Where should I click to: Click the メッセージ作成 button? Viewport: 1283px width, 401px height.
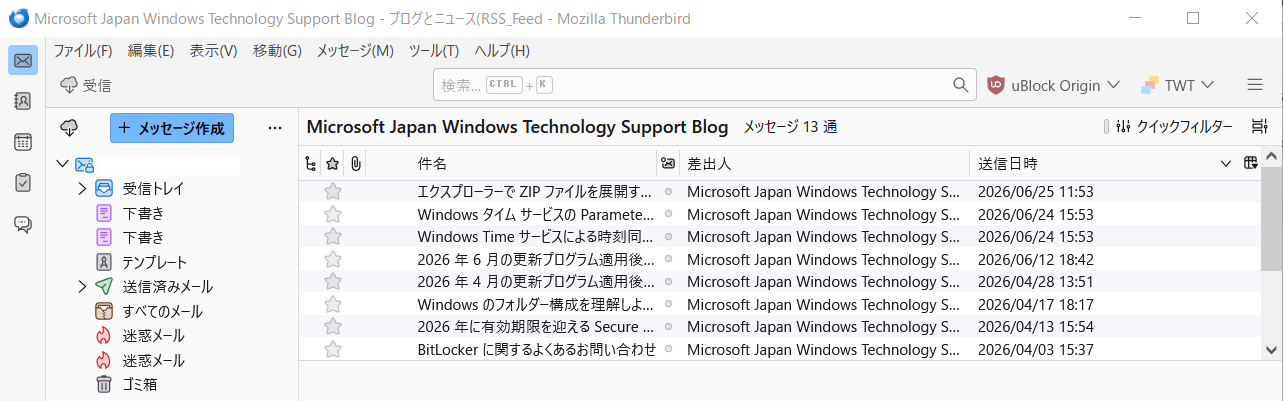click(172, 128)
